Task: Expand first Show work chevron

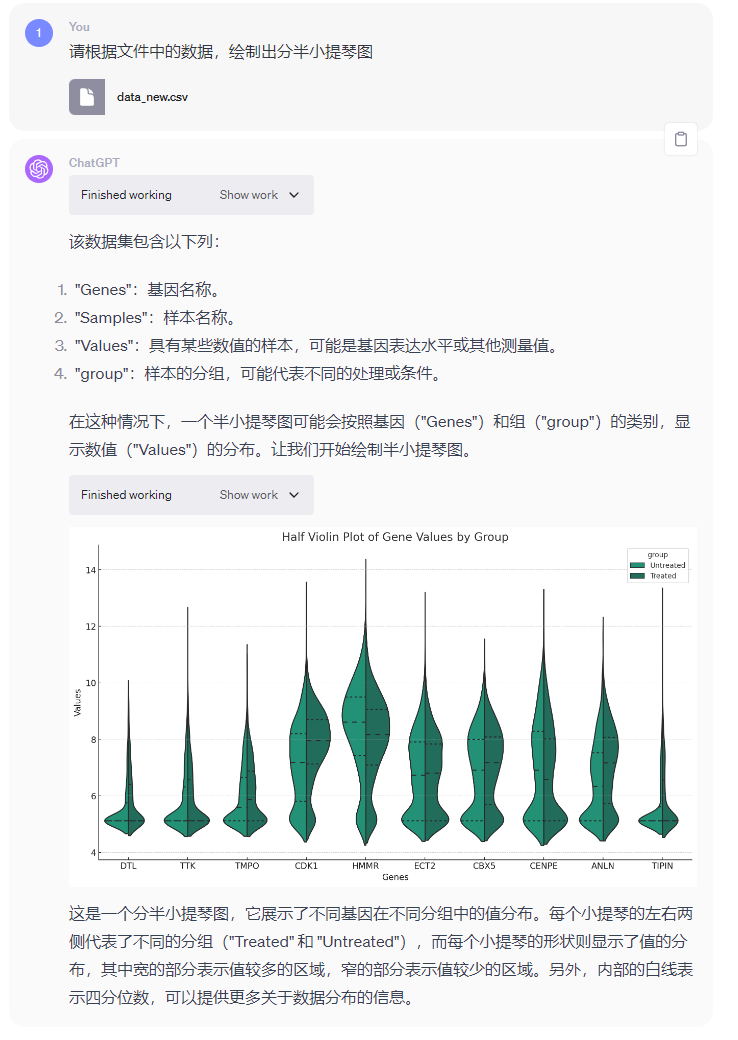Action: point(294,195)
